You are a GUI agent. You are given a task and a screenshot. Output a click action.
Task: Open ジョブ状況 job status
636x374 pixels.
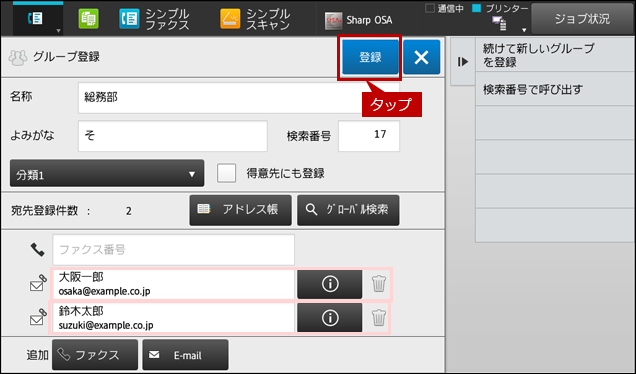coord(582,19)
